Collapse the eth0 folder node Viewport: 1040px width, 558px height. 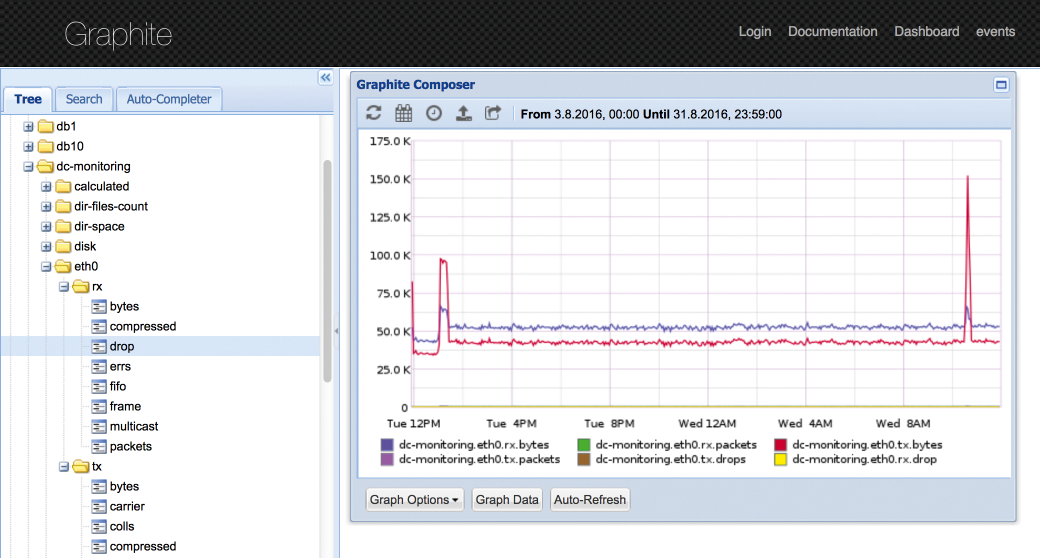(46, 267)
